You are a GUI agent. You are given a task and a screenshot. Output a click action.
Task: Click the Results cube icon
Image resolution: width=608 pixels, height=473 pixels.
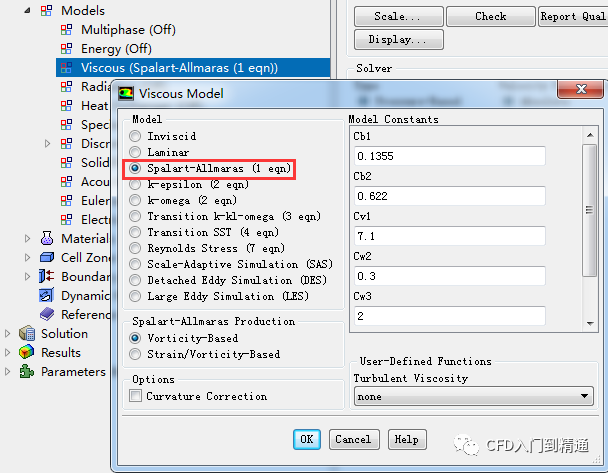pos(26,352)
